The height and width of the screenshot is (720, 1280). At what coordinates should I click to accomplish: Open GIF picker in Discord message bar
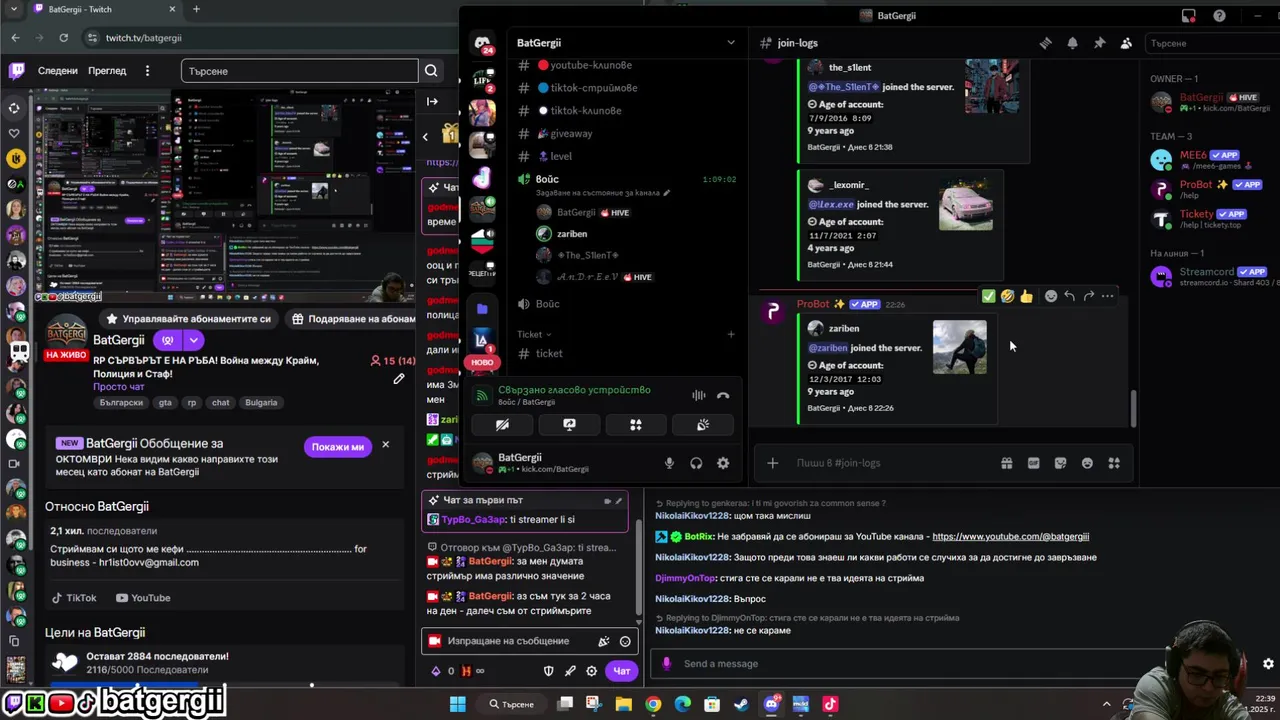coord(1033,463)
